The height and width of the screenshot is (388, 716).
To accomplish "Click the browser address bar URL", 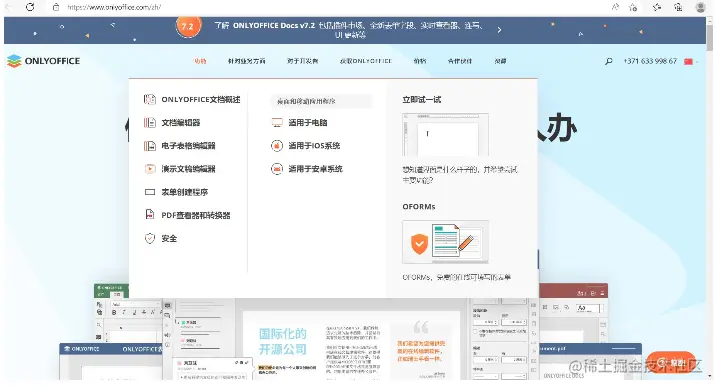I will pos(114,7).
